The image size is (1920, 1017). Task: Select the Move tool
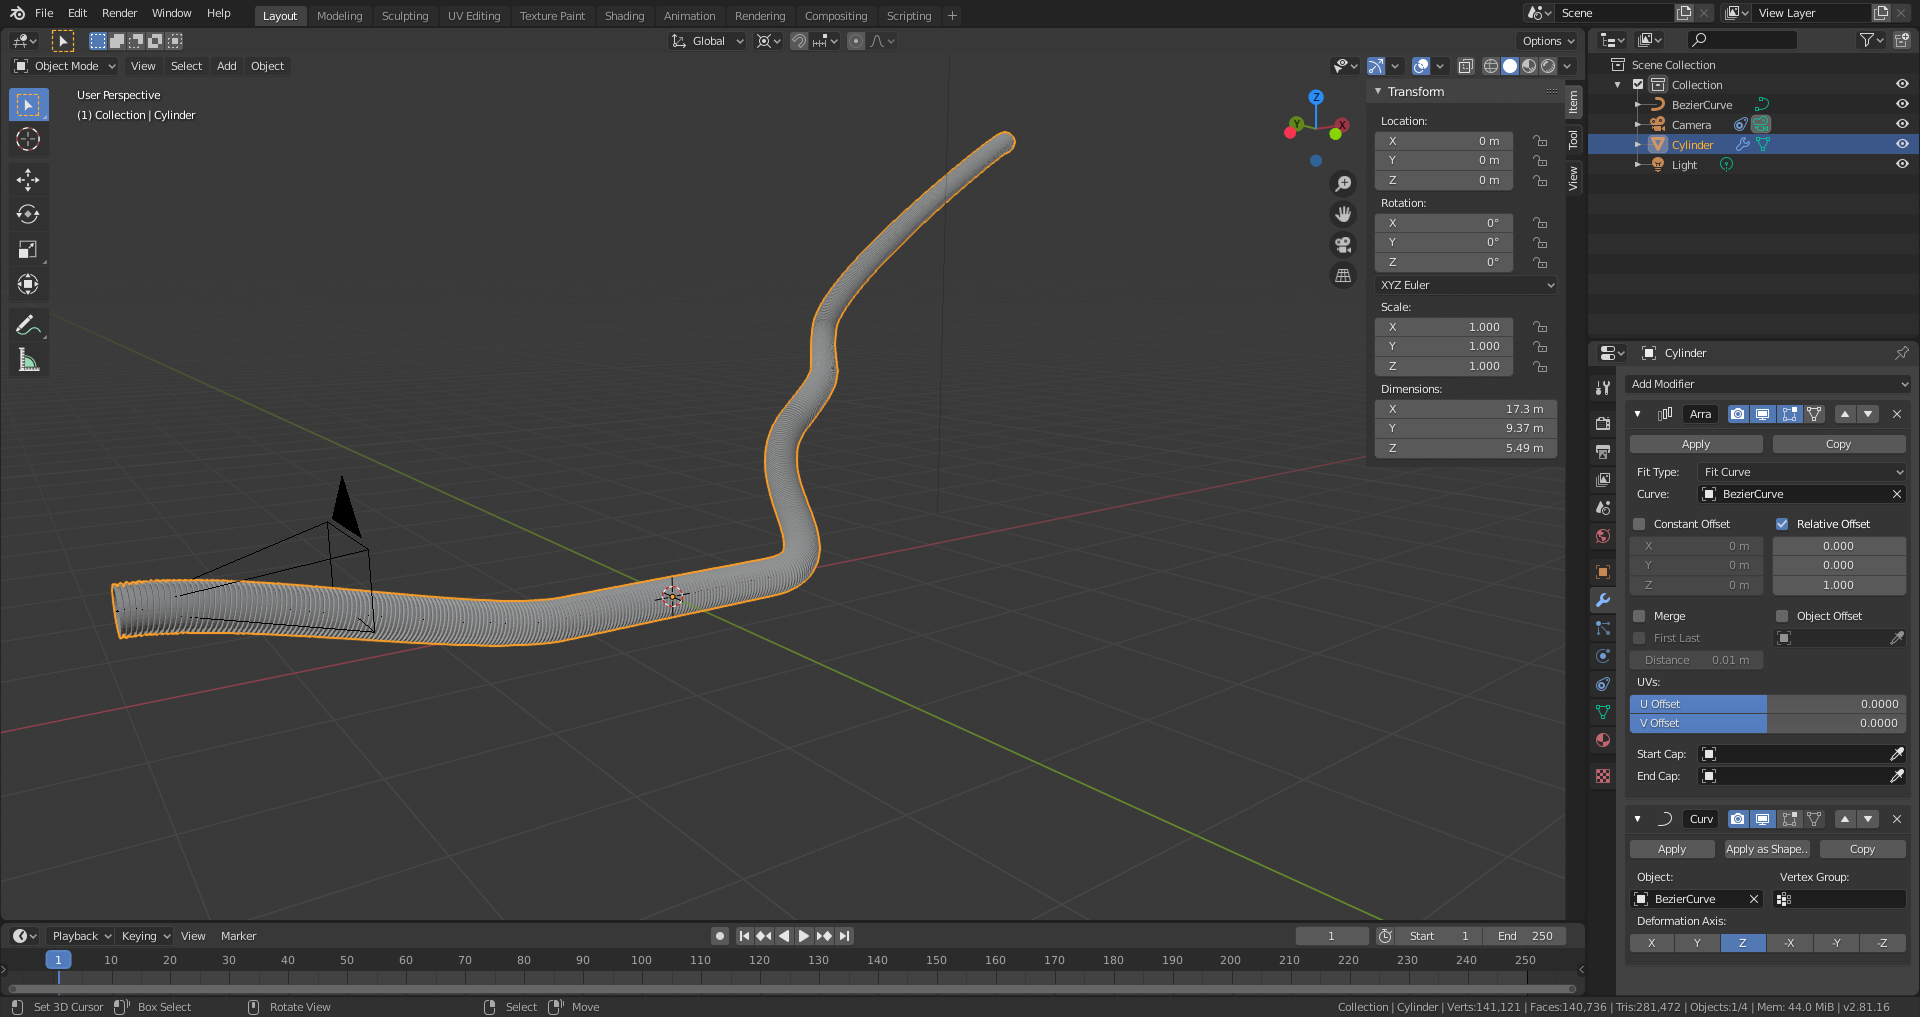[x=28, y=180]
